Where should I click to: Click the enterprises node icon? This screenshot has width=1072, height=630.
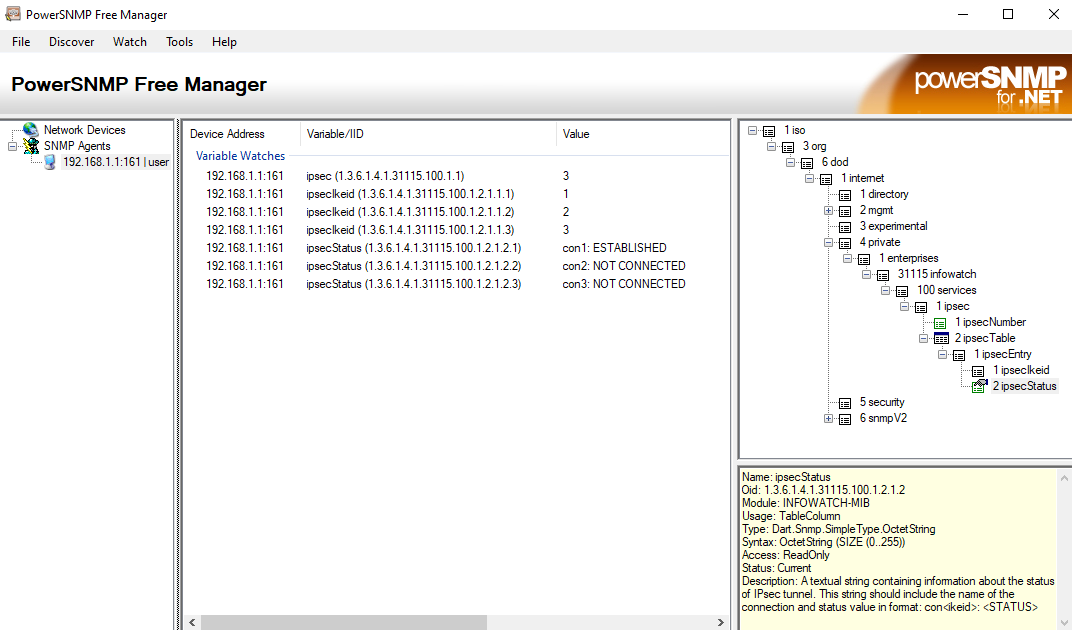point(864,259)
